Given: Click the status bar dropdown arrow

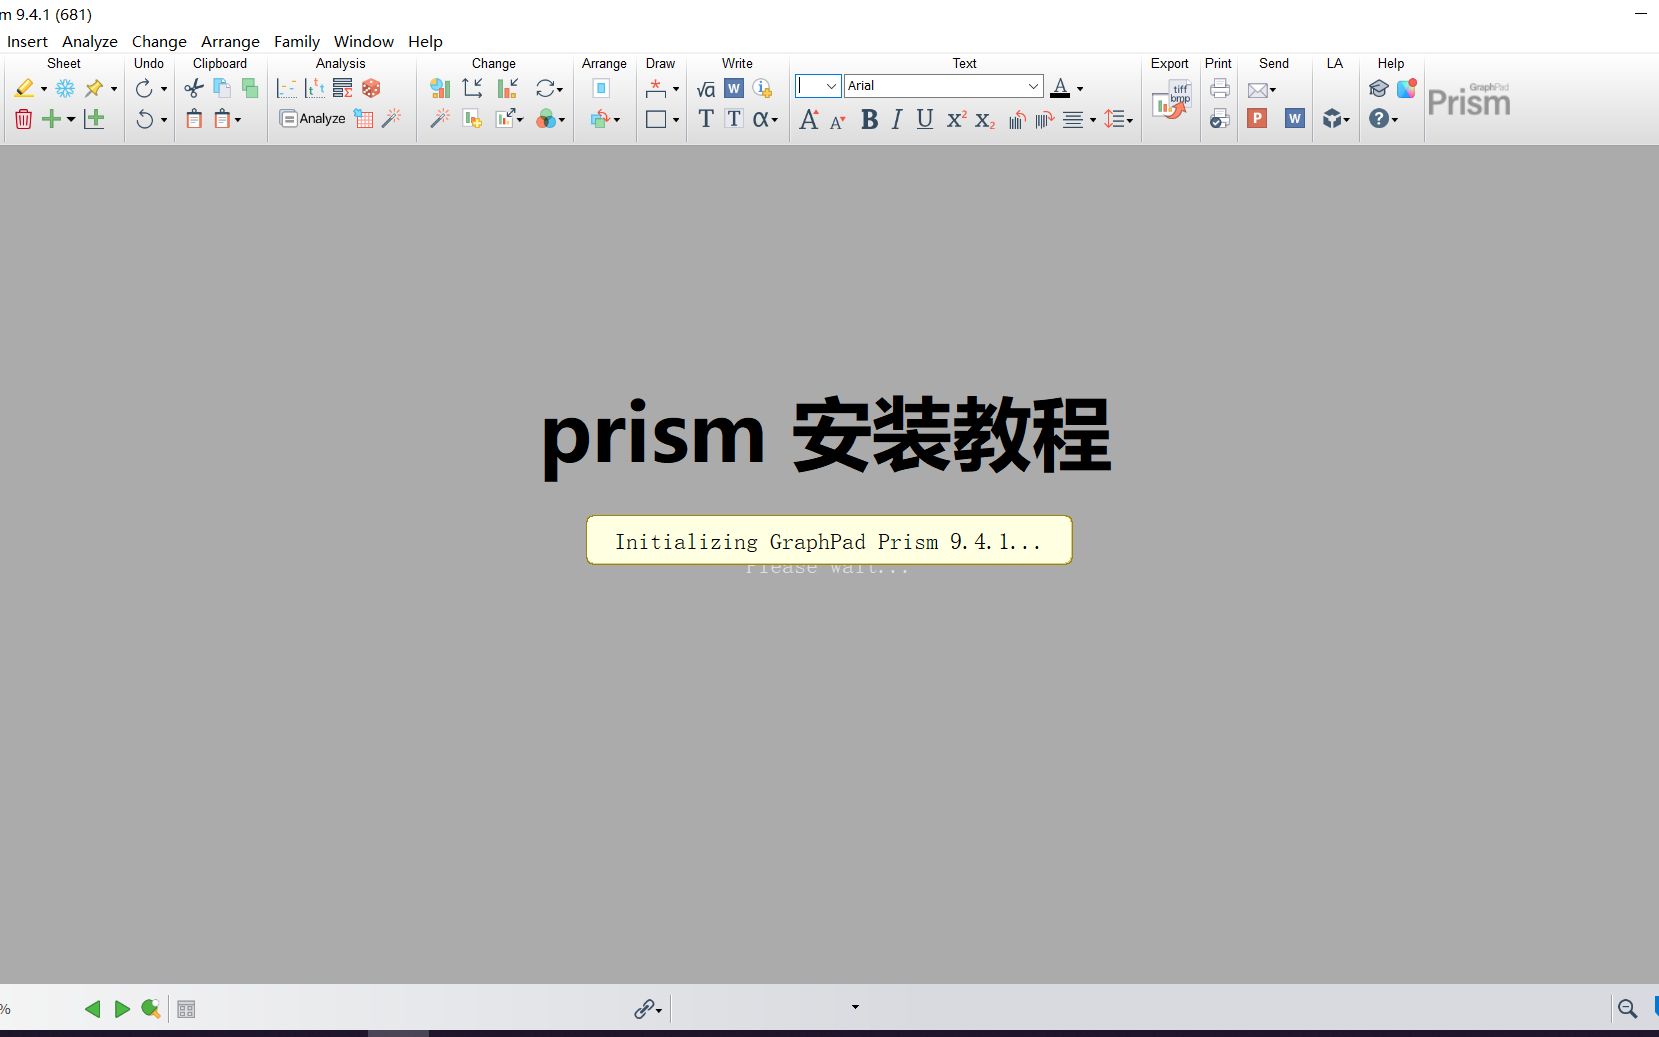Looking at the screenshot, I should tap(855, 1007).
